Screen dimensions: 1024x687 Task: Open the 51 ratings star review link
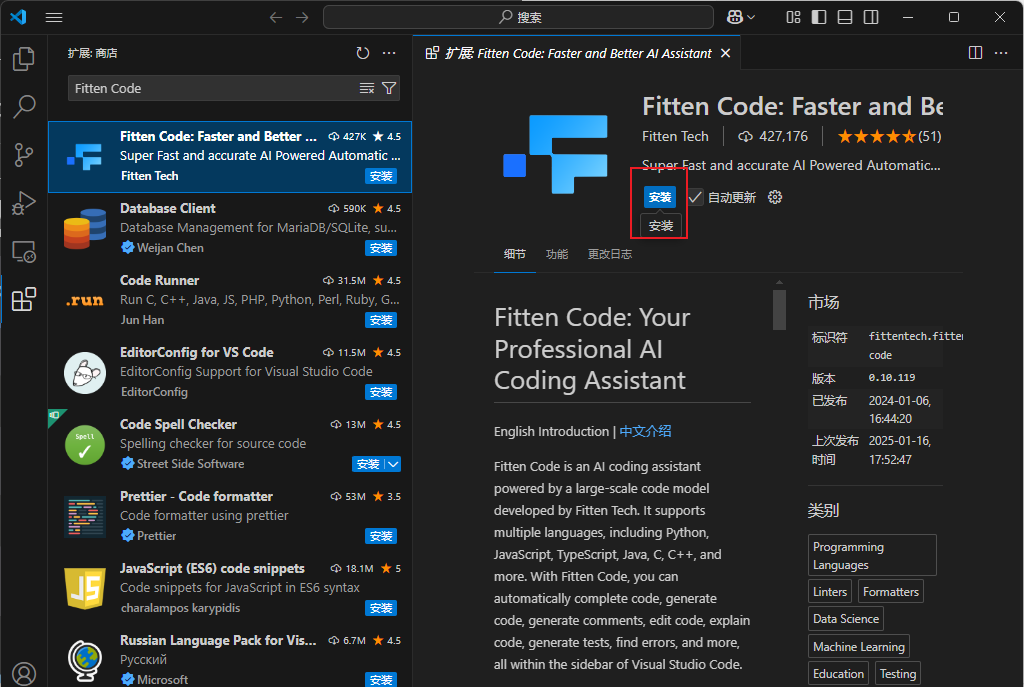point(889,136)
